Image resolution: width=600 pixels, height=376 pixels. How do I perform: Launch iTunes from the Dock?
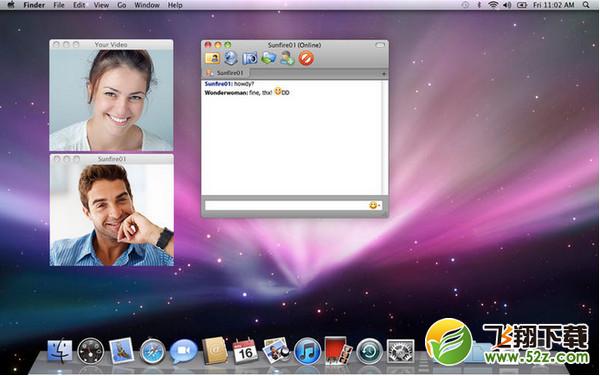pyautogui.click(x=307, y=351)
